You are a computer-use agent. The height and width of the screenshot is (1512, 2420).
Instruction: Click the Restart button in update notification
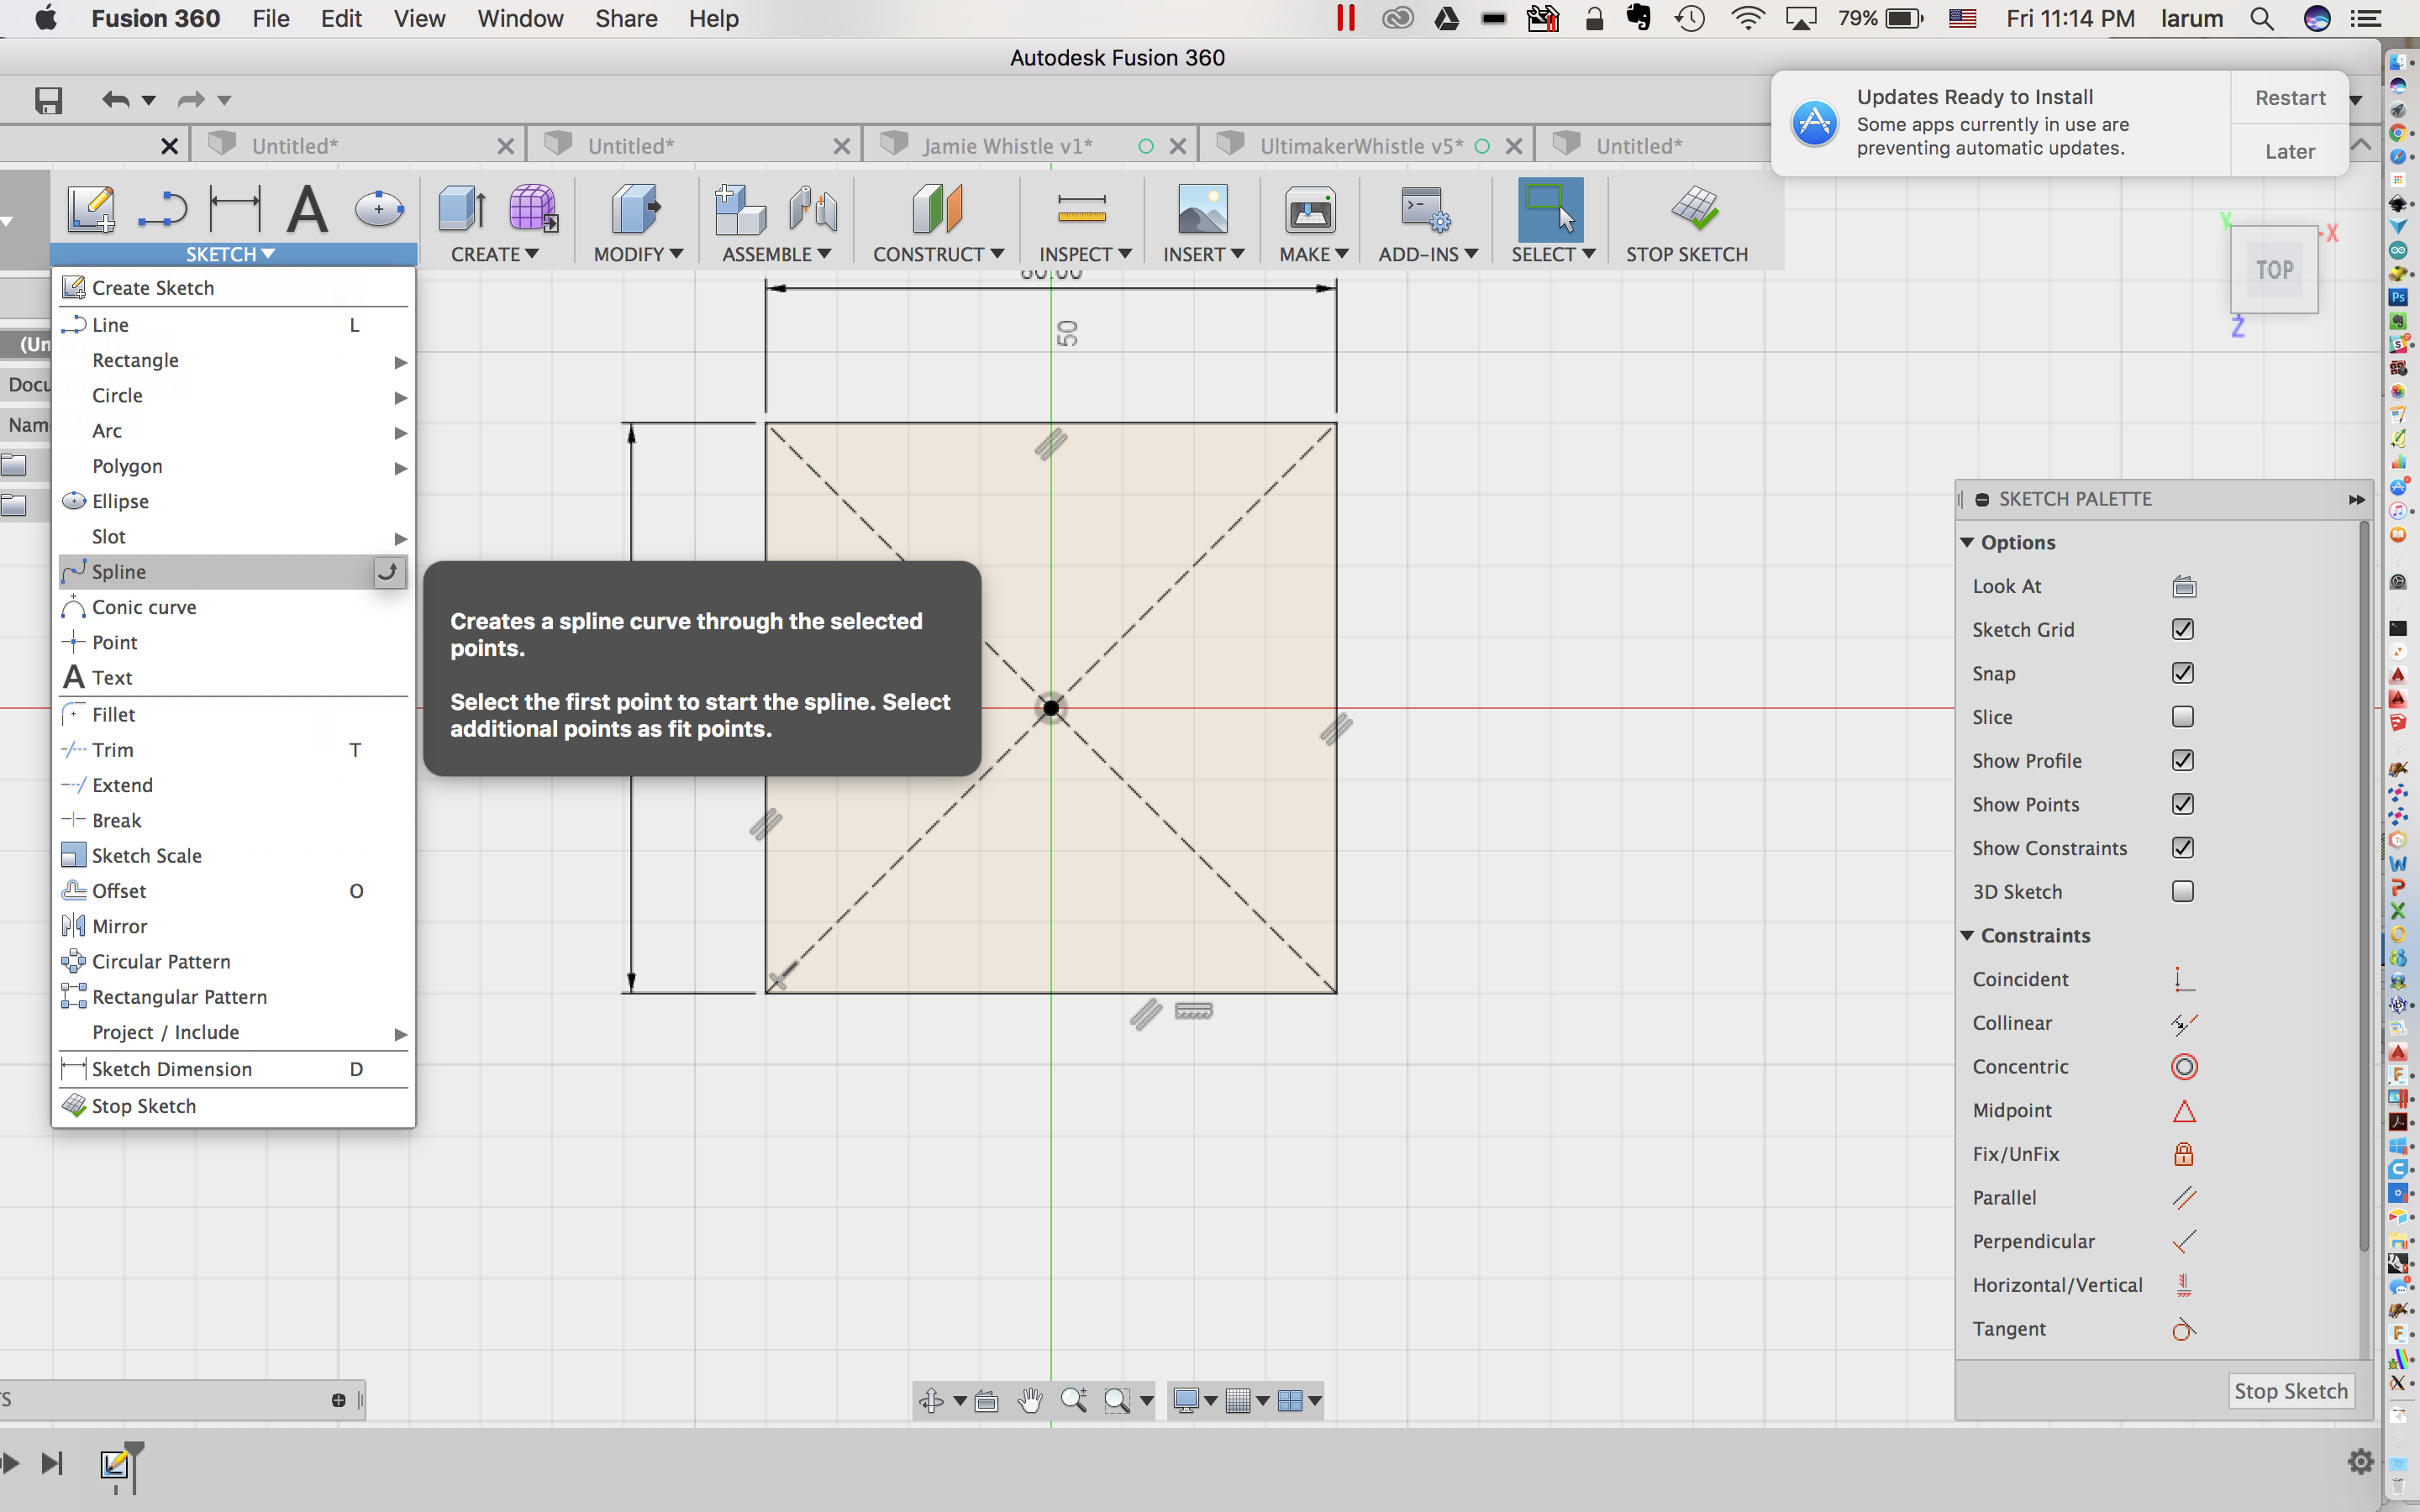[2290, 98]
